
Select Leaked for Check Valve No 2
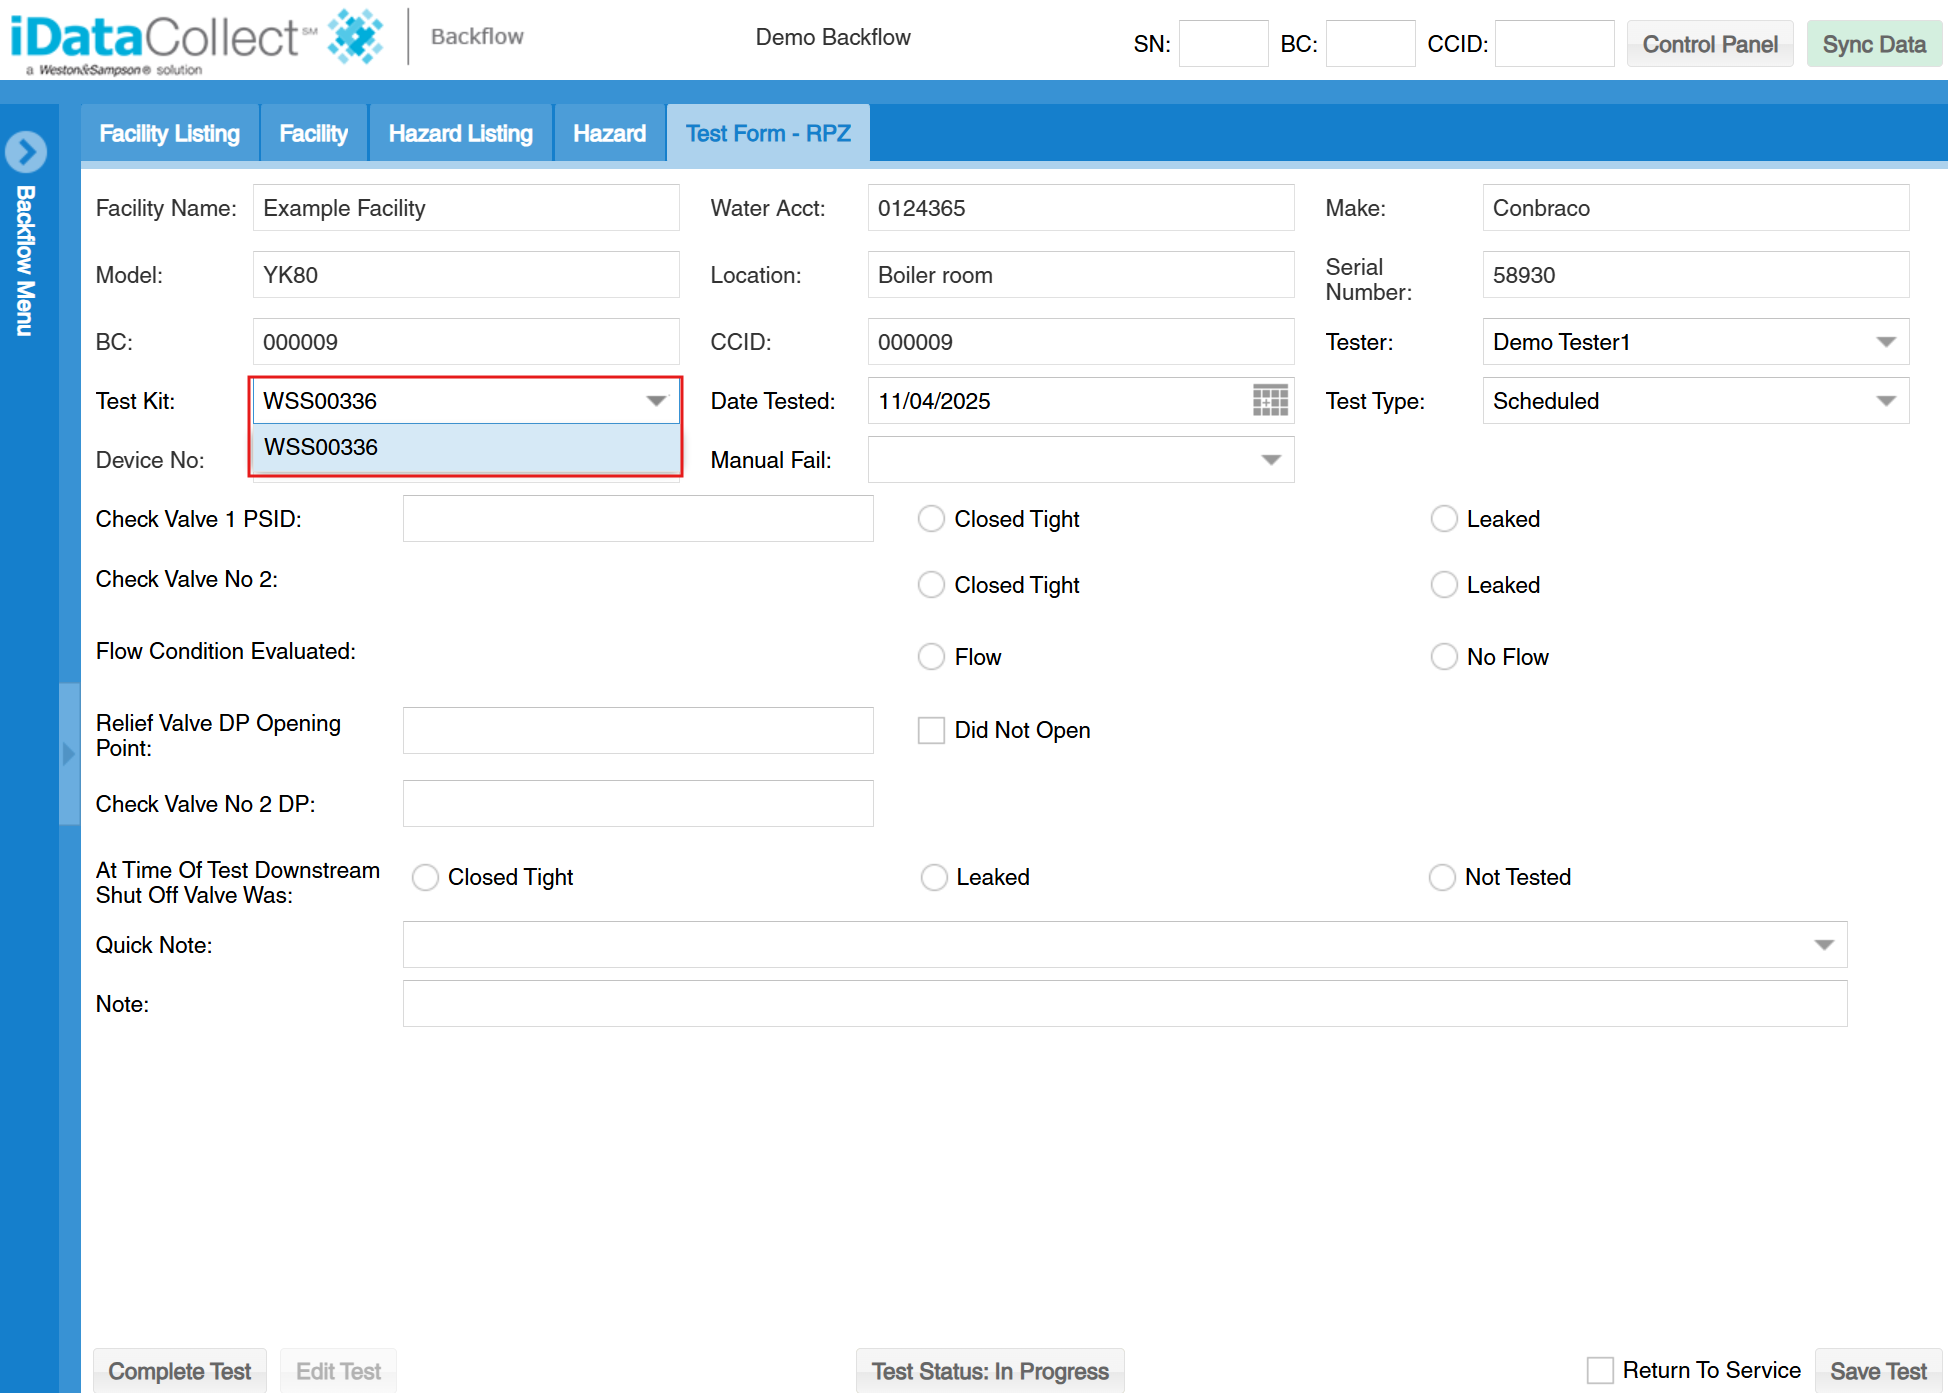1444,584
